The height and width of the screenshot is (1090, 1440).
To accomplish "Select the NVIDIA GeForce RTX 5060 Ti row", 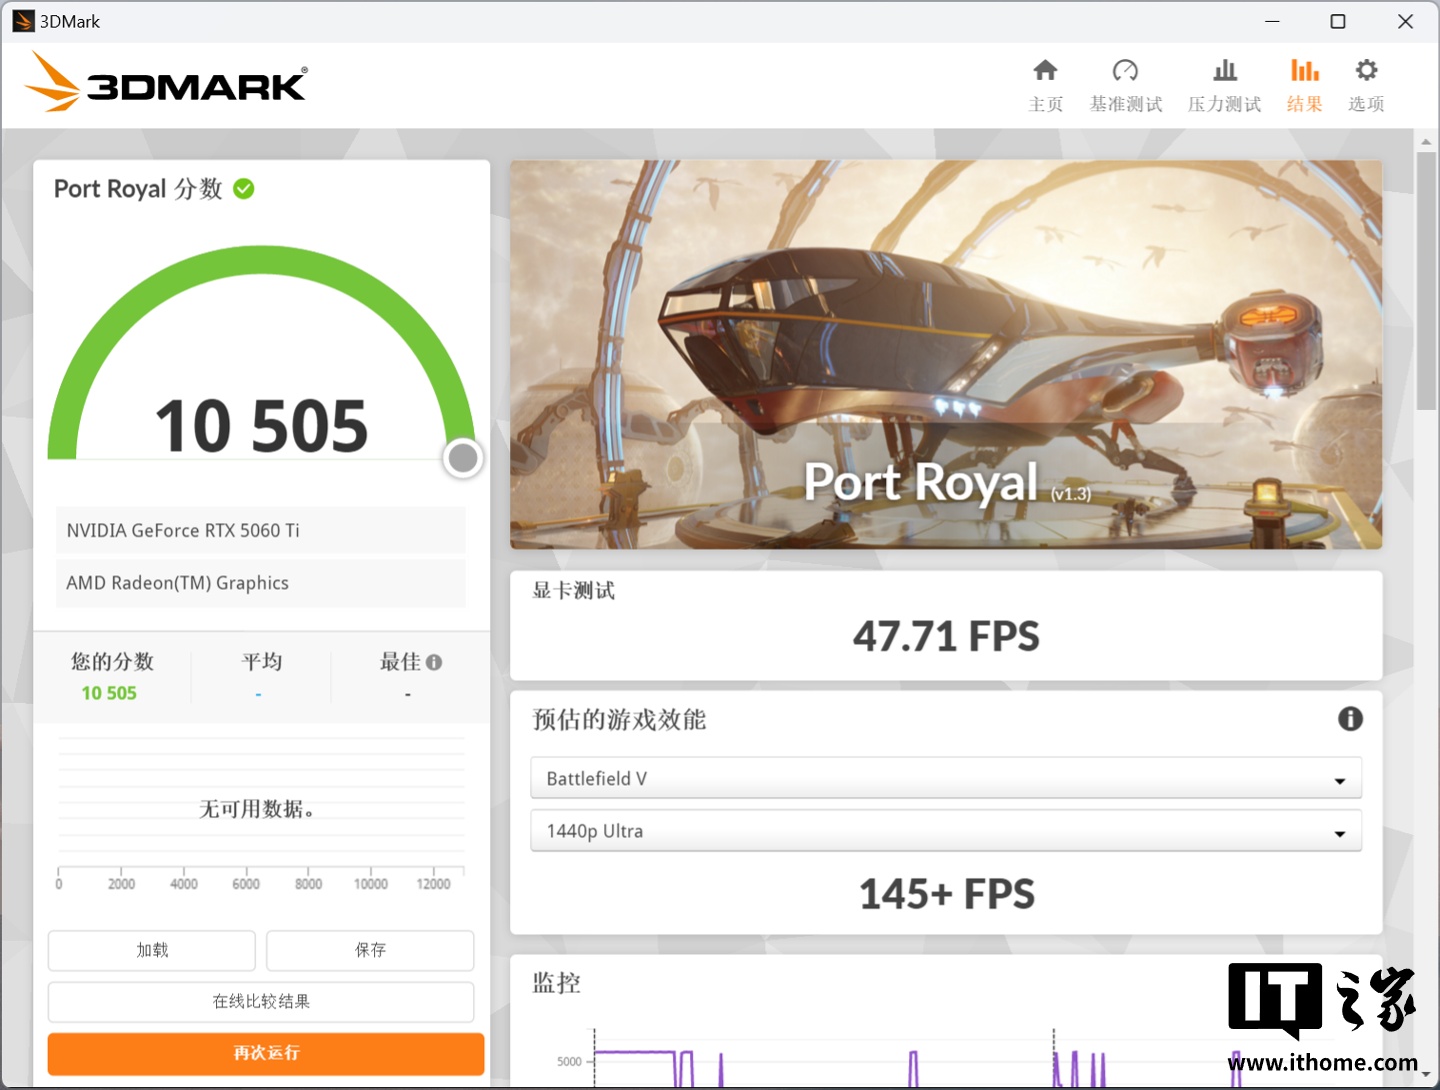I will [261, 531].
